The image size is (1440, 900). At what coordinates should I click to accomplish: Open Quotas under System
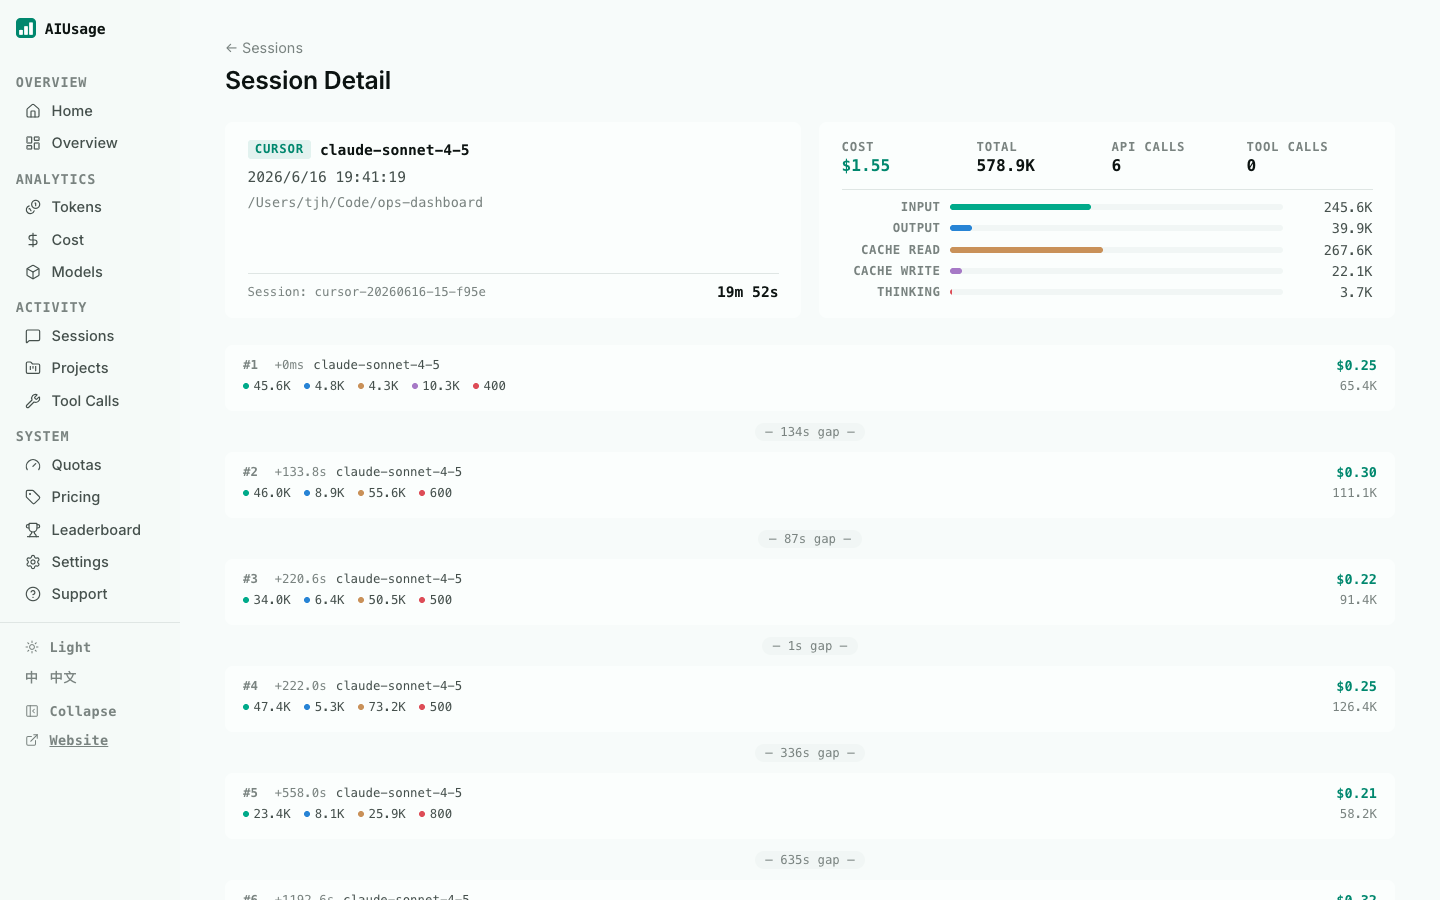(90, 465)
